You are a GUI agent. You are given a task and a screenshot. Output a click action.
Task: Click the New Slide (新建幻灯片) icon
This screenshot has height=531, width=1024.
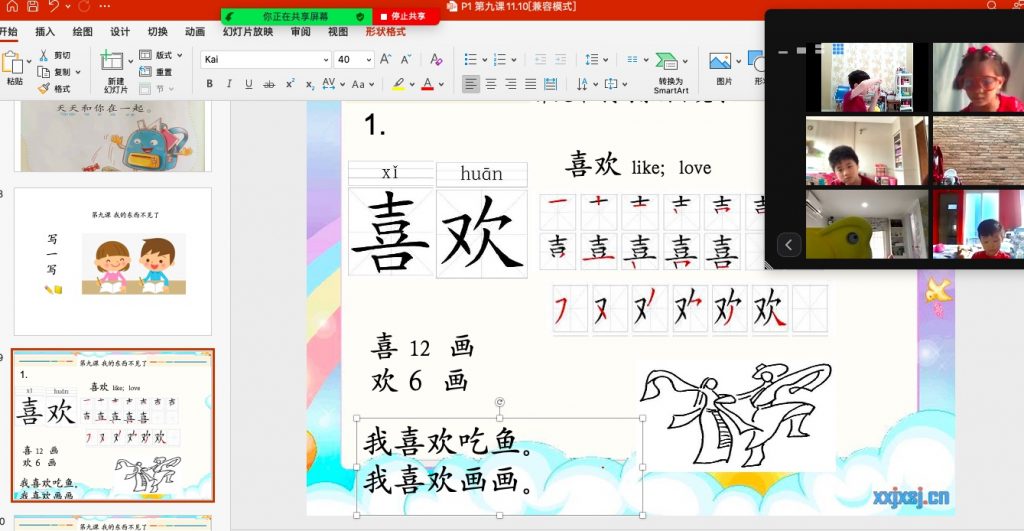point(112,61)
